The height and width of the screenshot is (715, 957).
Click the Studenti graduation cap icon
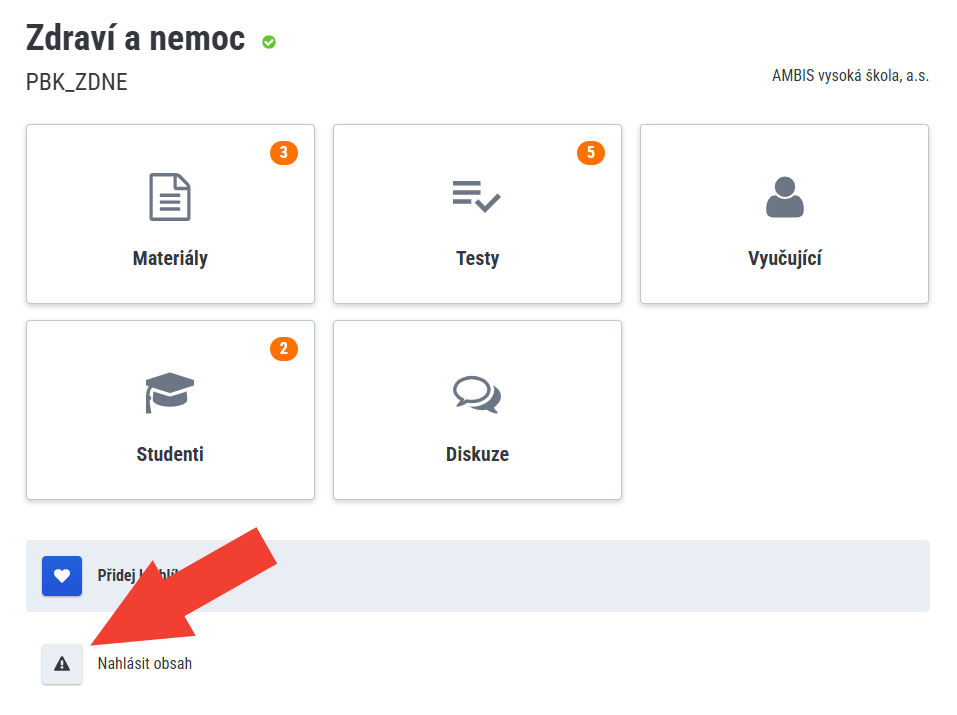point(170,392)
